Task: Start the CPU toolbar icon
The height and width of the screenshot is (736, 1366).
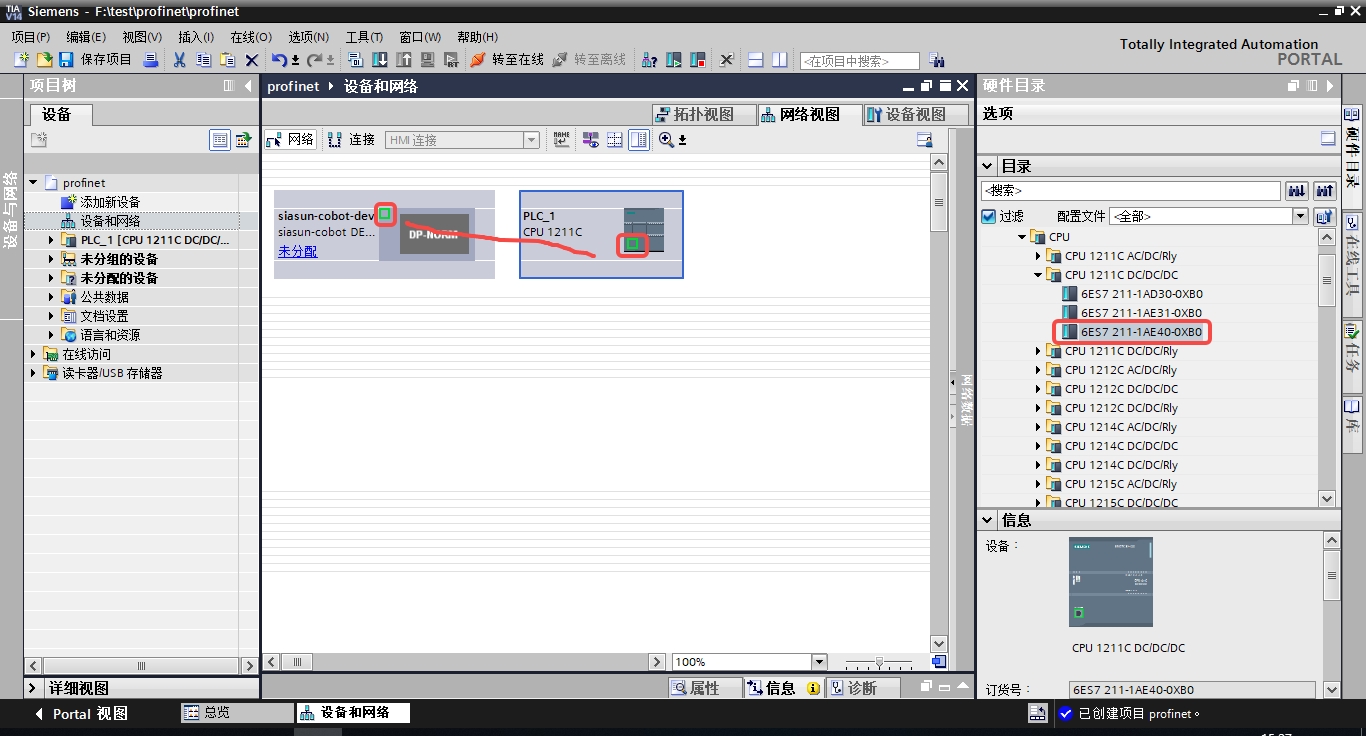Action: point(674,60)
